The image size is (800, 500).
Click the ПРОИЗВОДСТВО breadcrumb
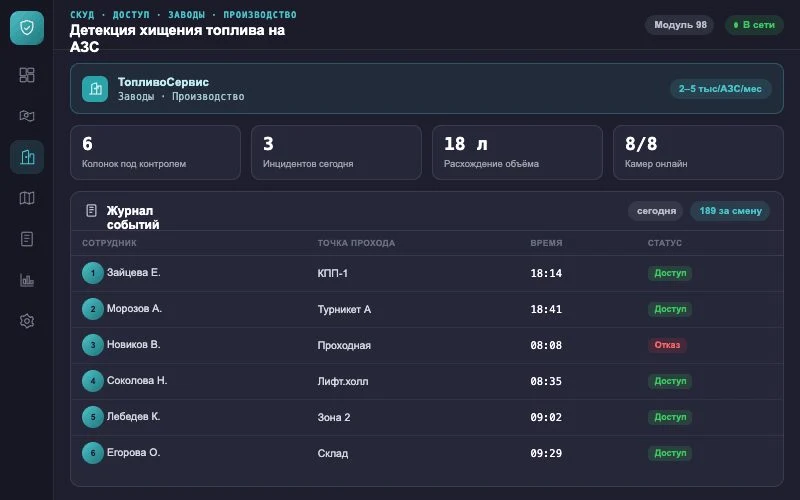(260, 14)
